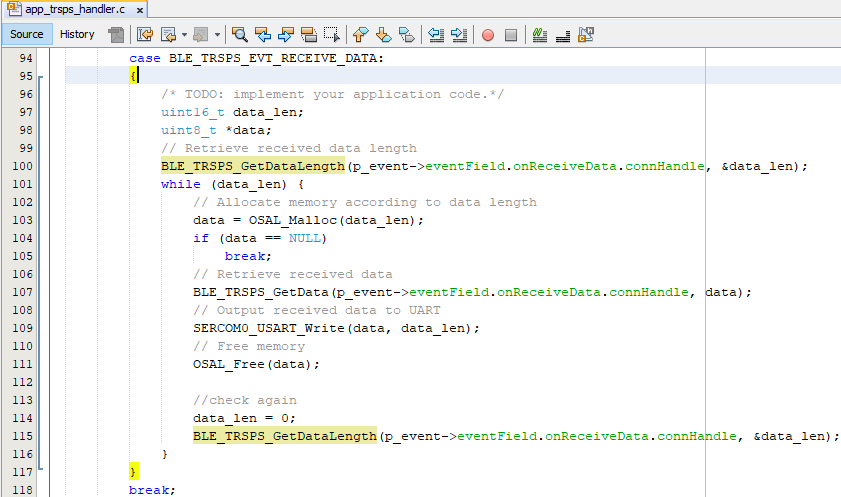Click the Source view button
Viewport: 841px width, 497px height.
click(x=27, y=34)
